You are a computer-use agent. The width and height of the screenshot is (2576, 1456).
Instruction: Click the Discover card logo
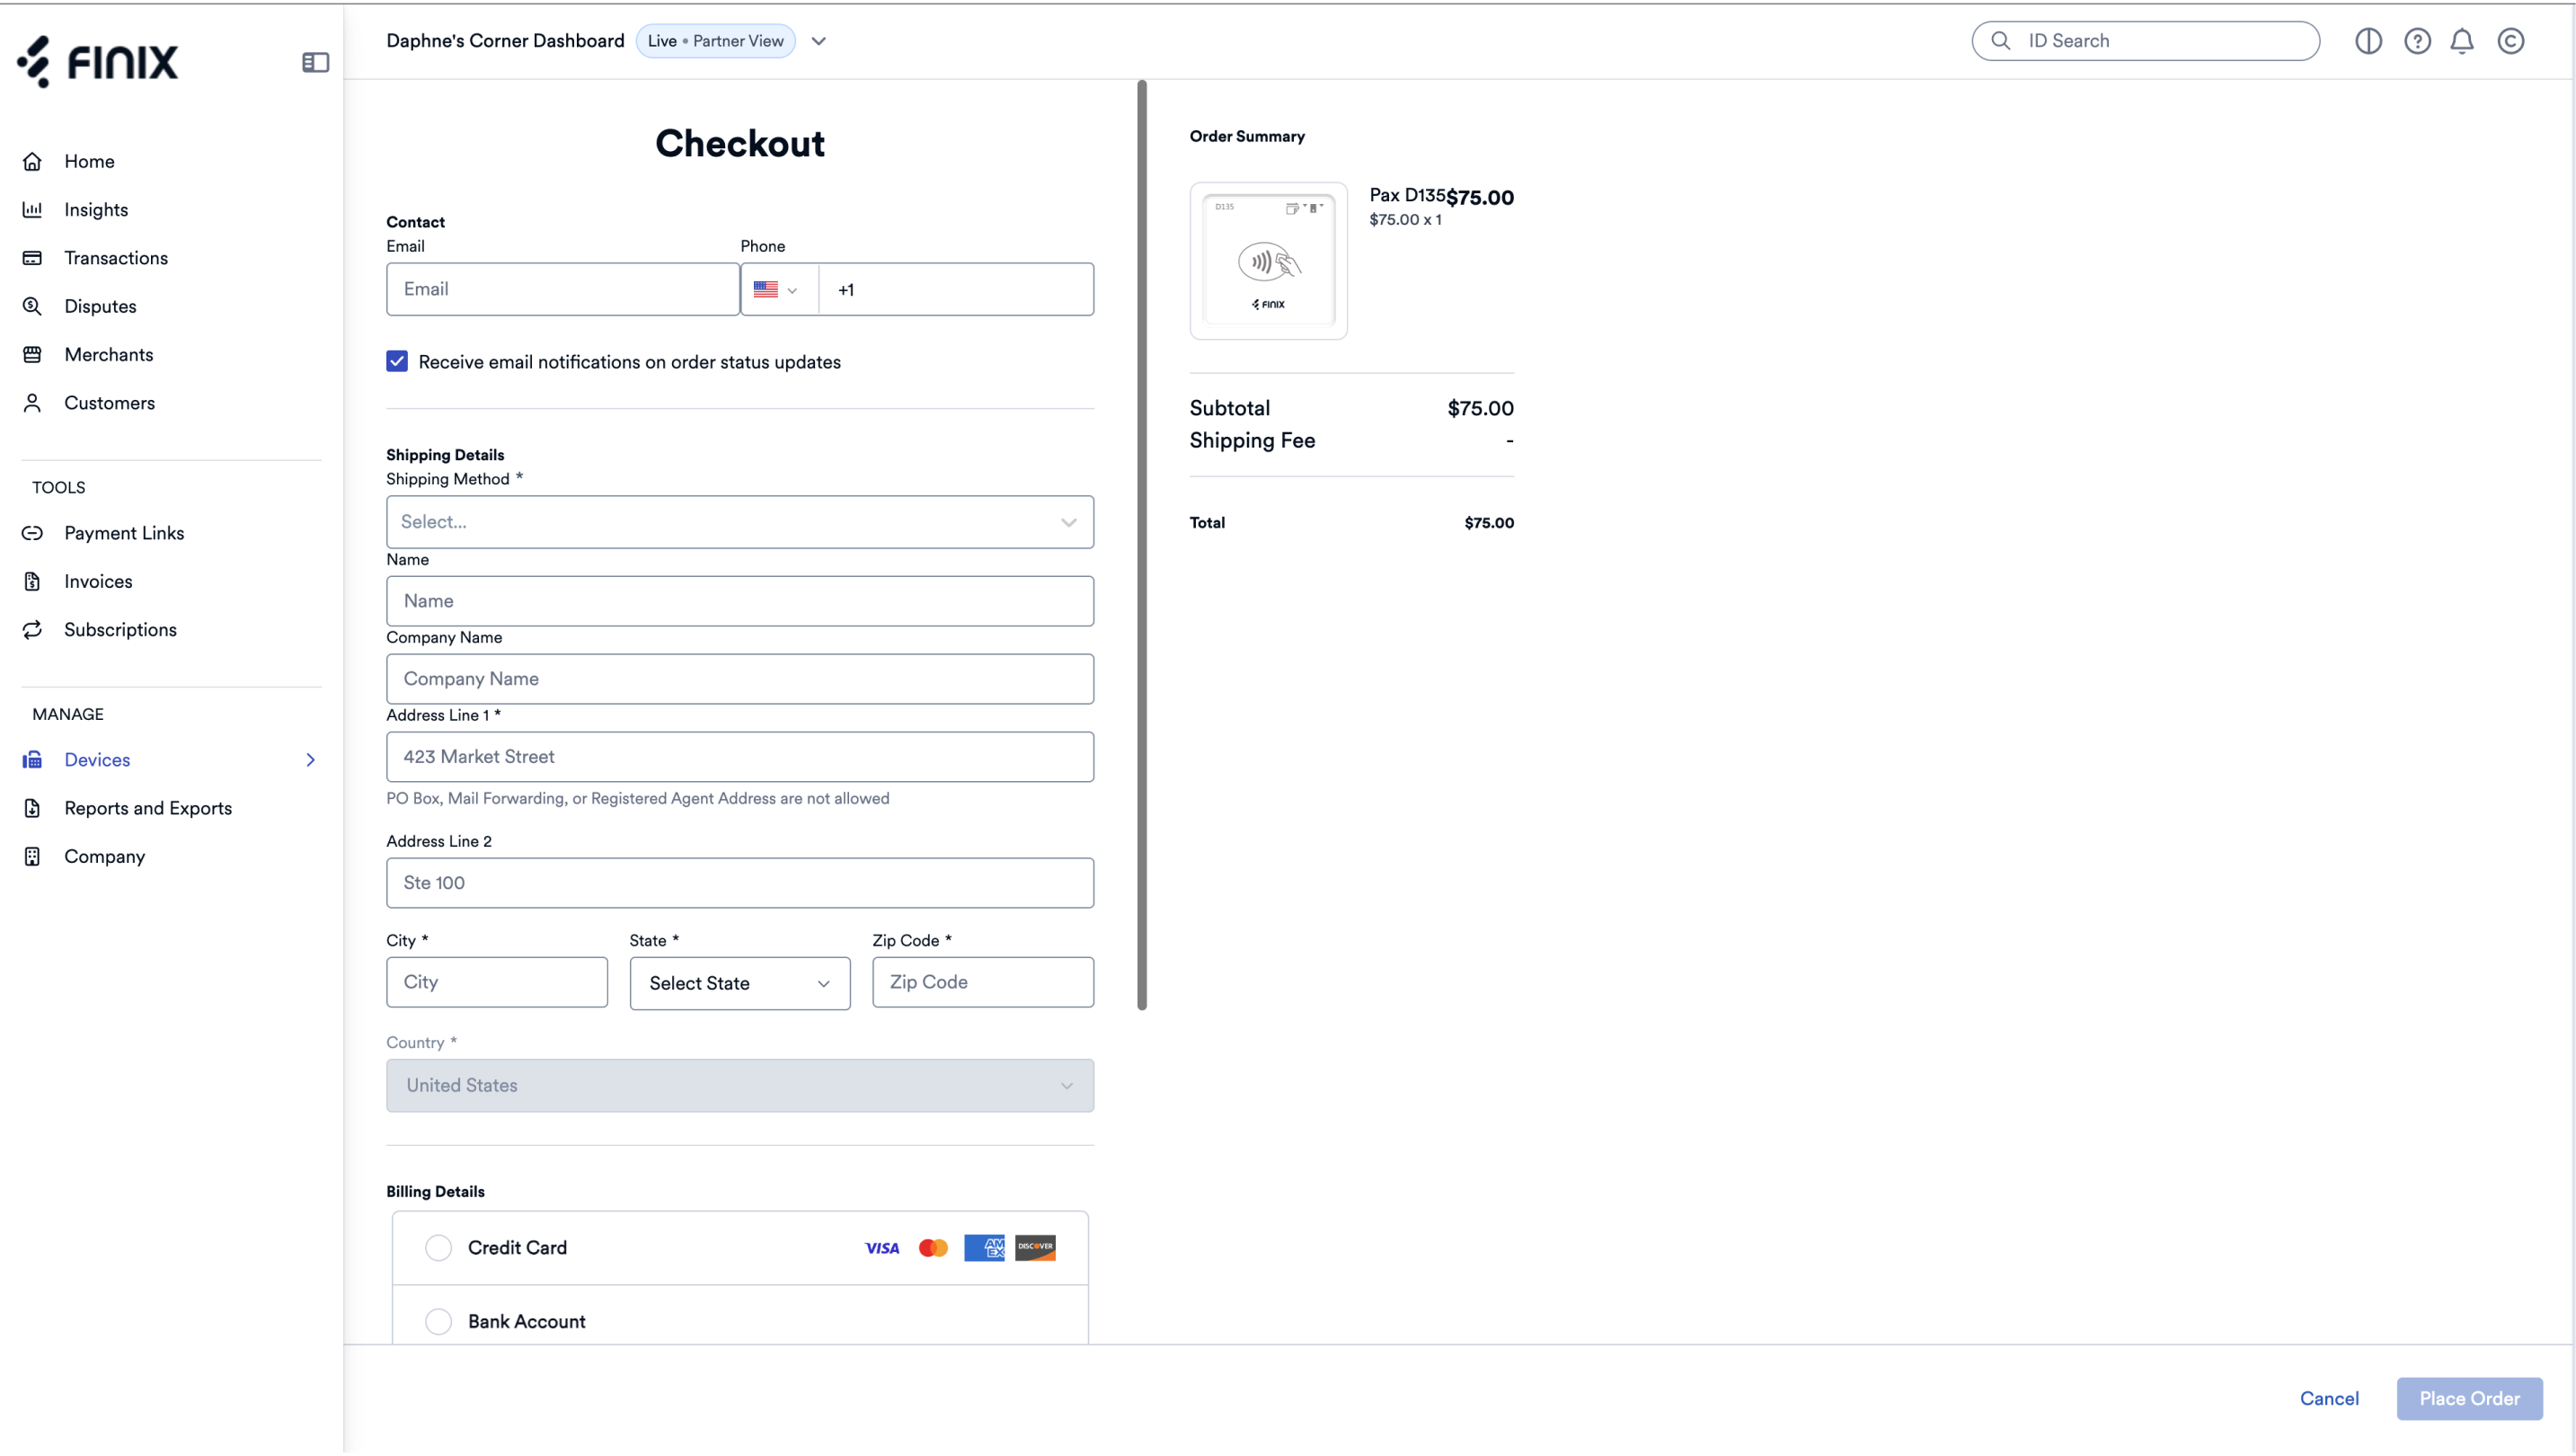1035,1247
